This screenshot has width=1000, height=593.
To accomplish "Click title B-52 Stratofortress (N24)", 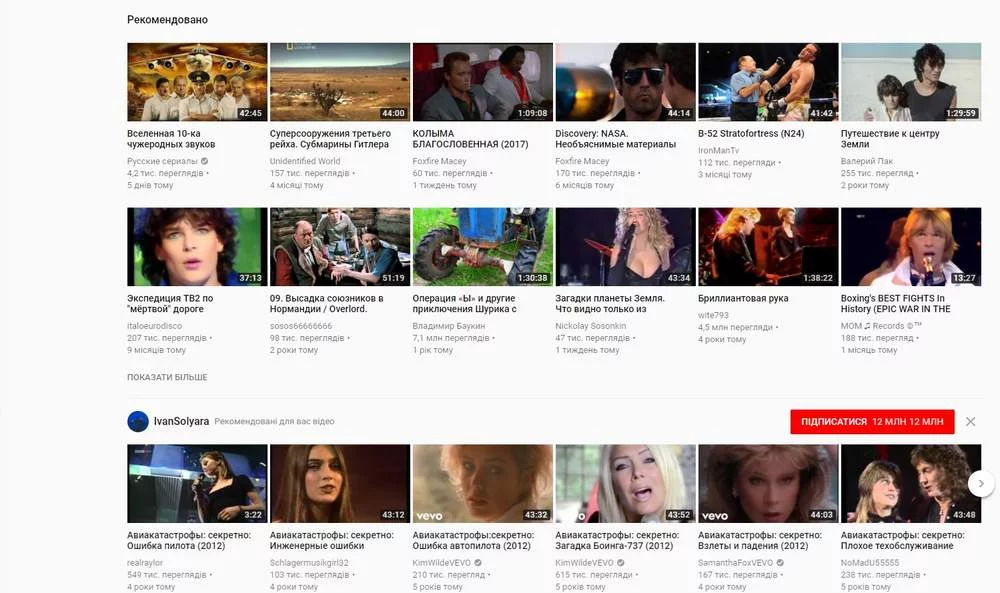I will (751, 133).
